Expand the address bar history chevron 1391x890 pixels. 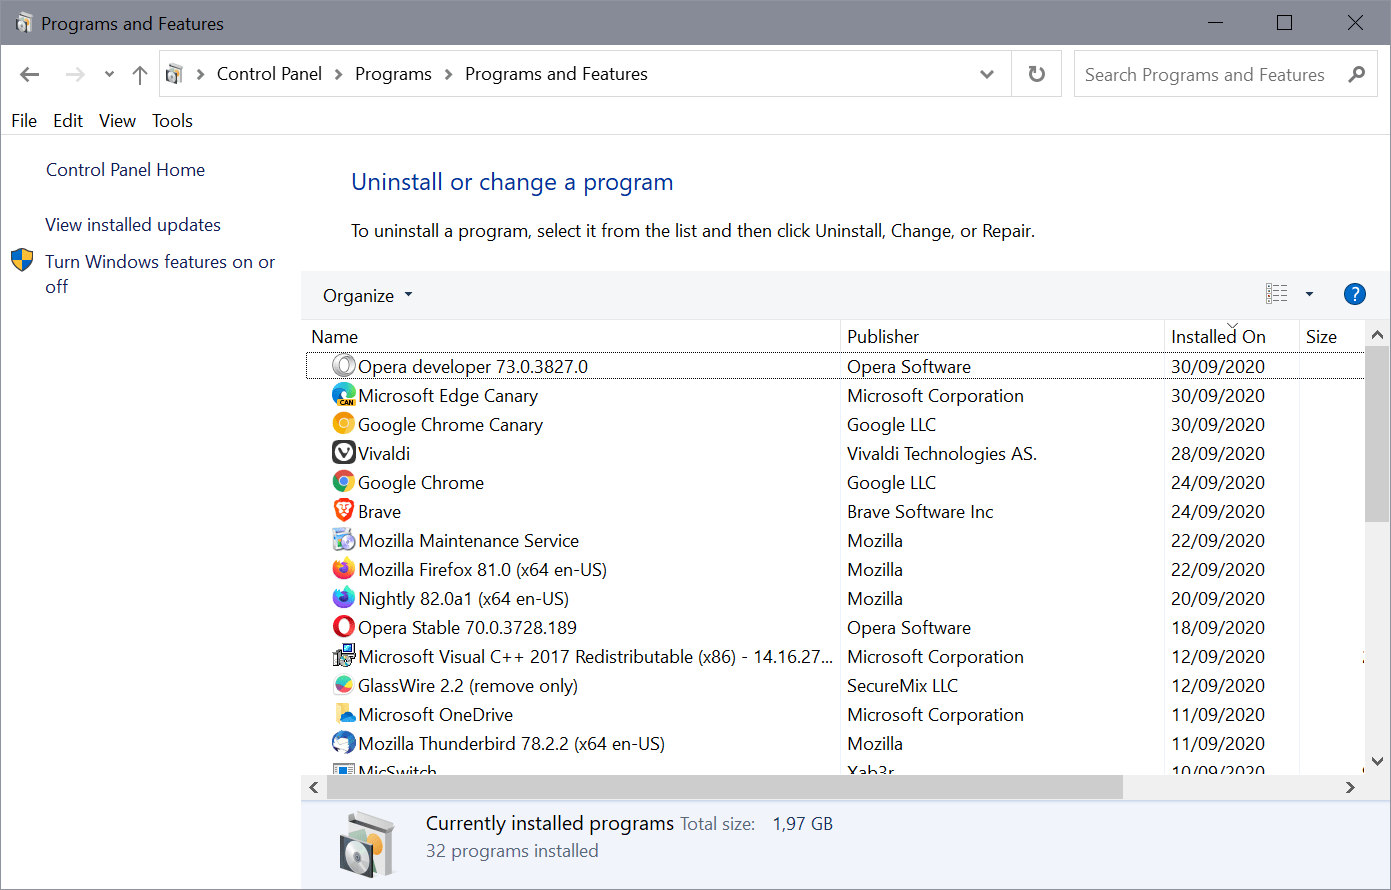(x=986, y=73)
